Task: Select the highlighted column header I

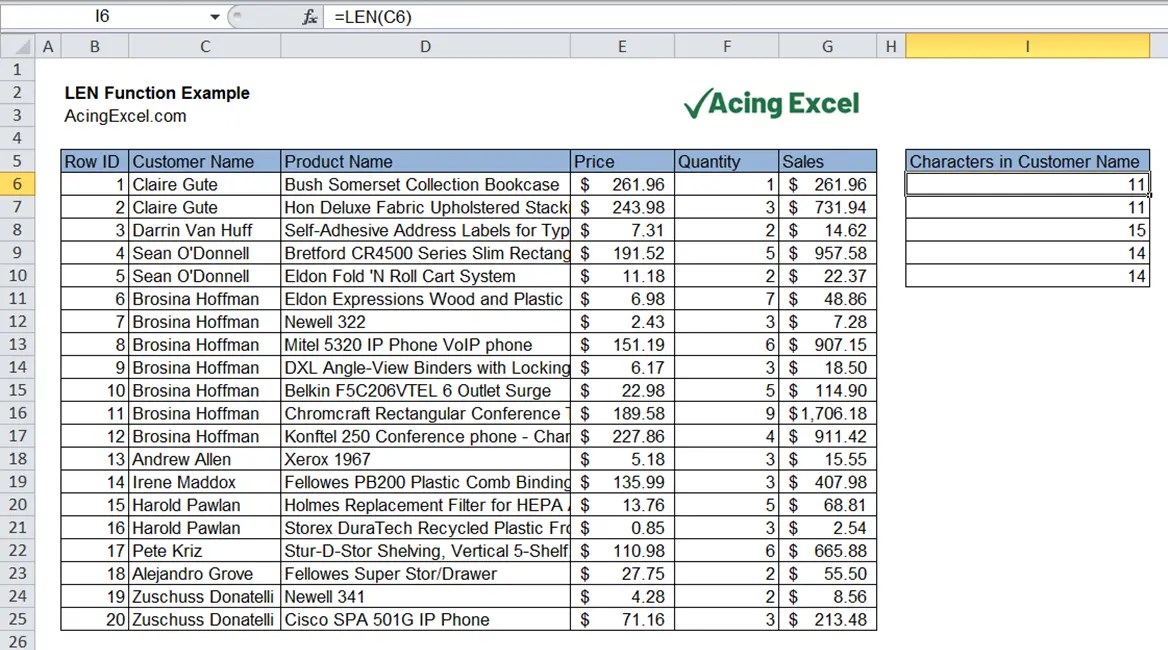Action: (1027, 46)
